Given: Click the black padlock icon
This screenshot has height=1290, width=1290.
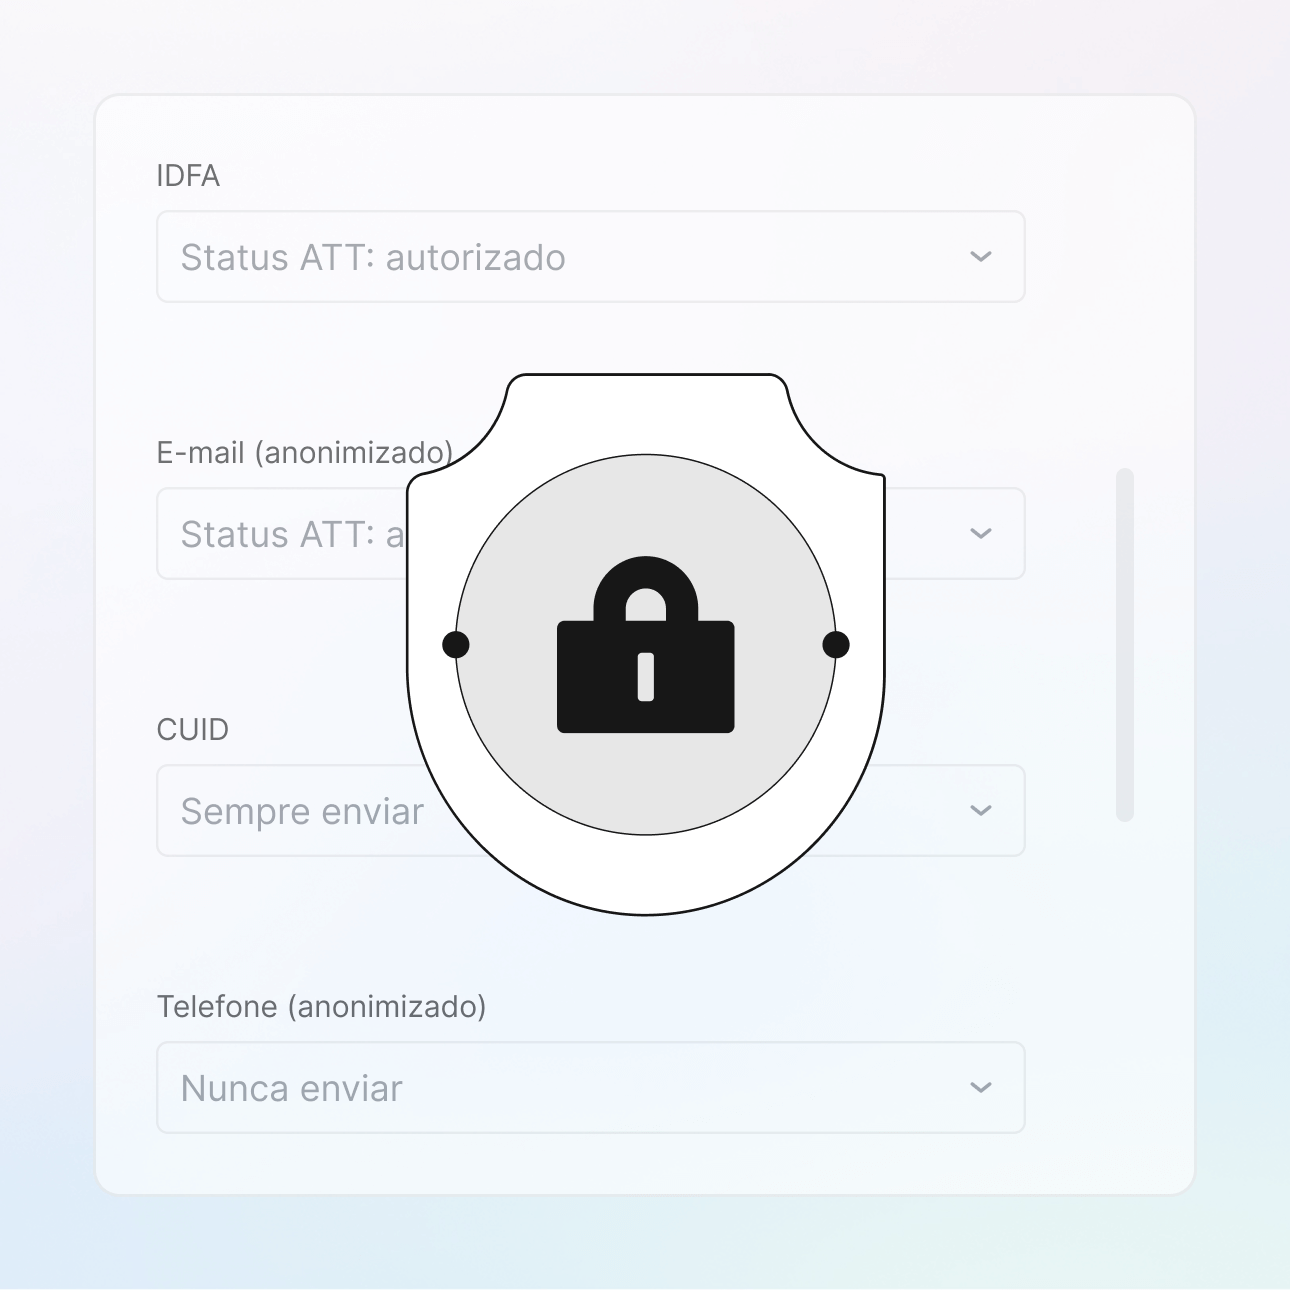Looking at the screenshot, I should (646, 645).
